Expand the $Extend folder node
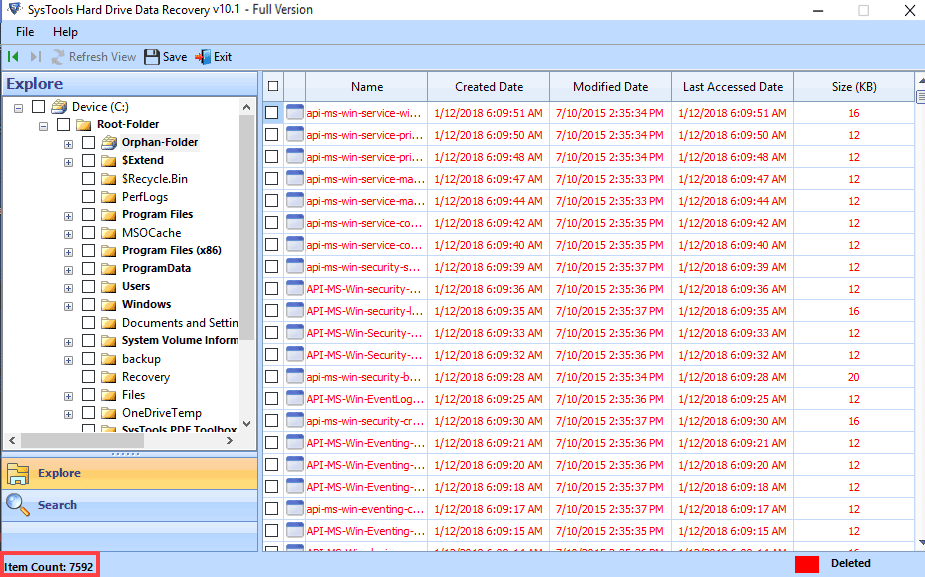Screen dimensions: 925x577 [x=68, y=162]
